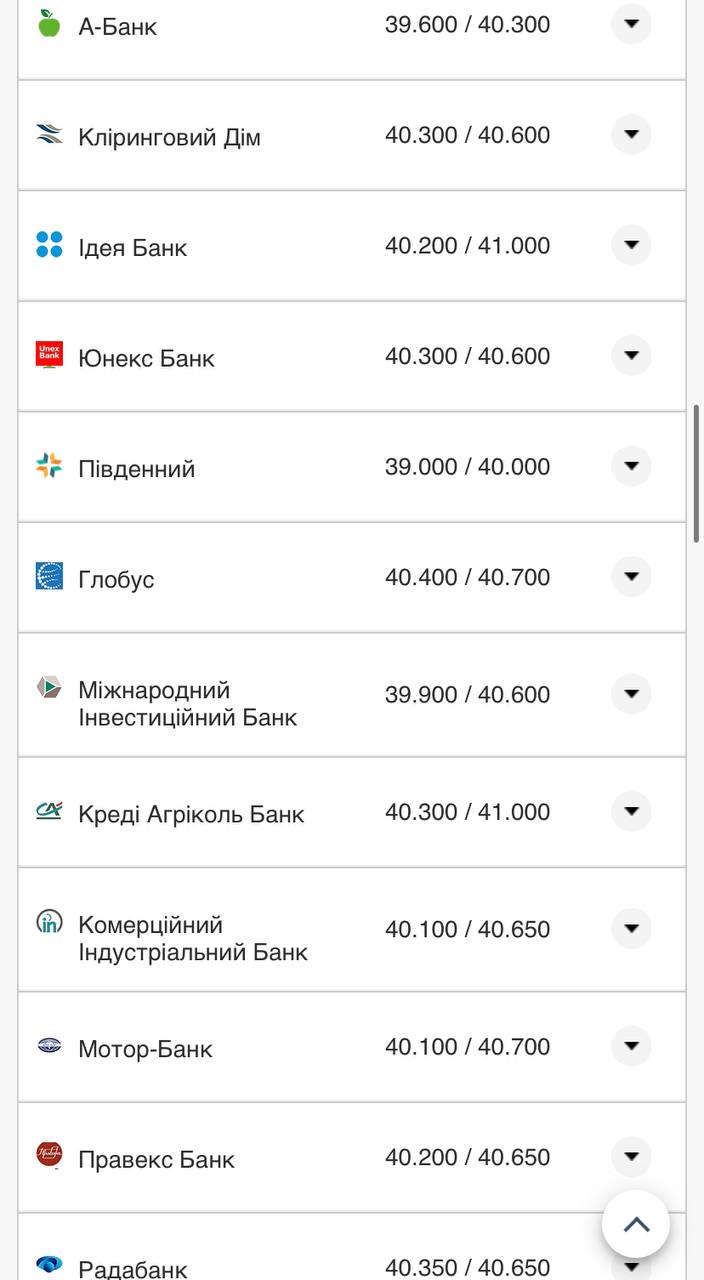Expand details for Юнекс Банк

click(631, 353)
